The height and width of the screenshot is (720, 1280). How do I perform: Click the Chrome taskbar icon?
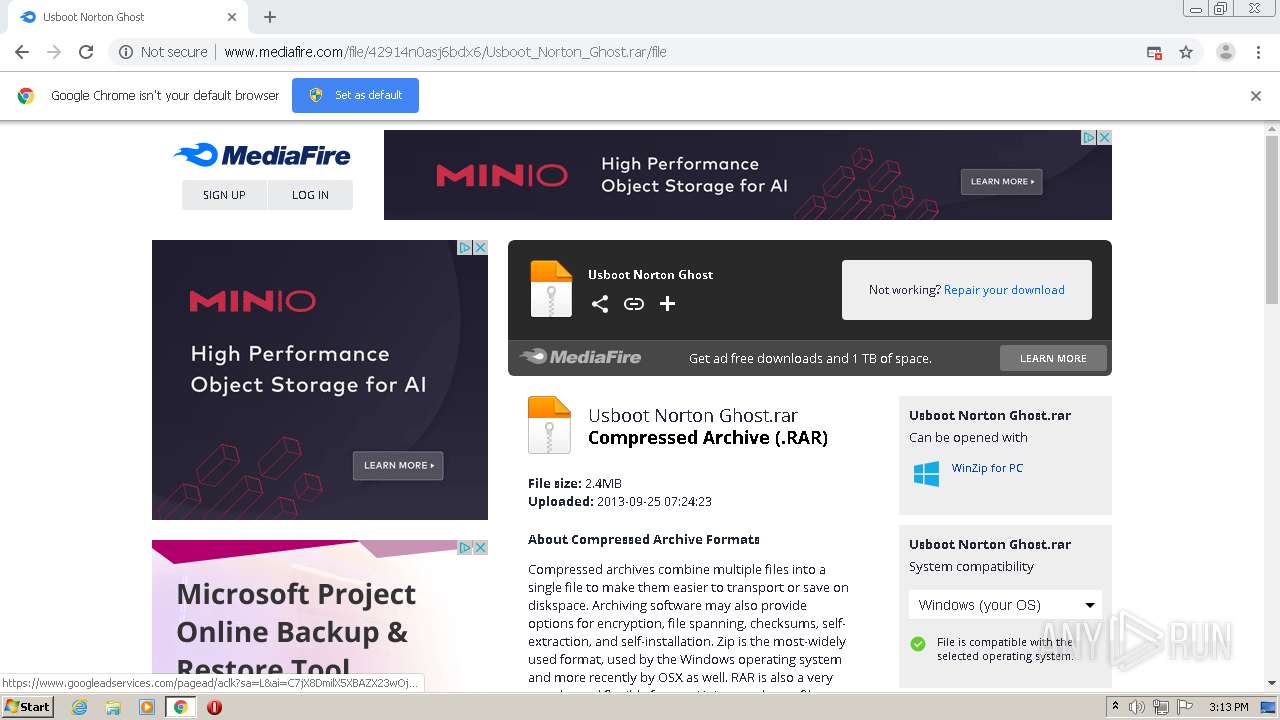[x=180, y=707]
